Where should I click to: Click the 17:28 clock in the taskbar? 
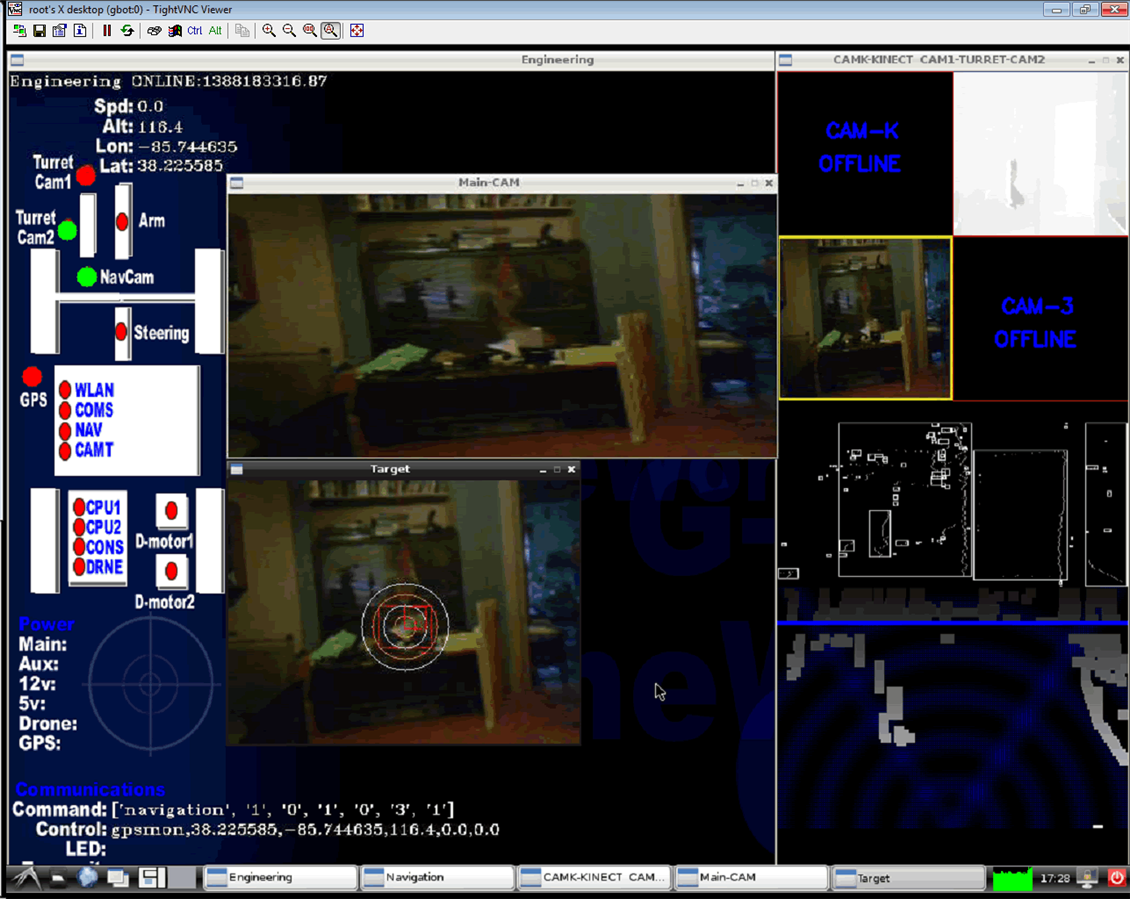pyautogui.click(x=1055, y=878)
